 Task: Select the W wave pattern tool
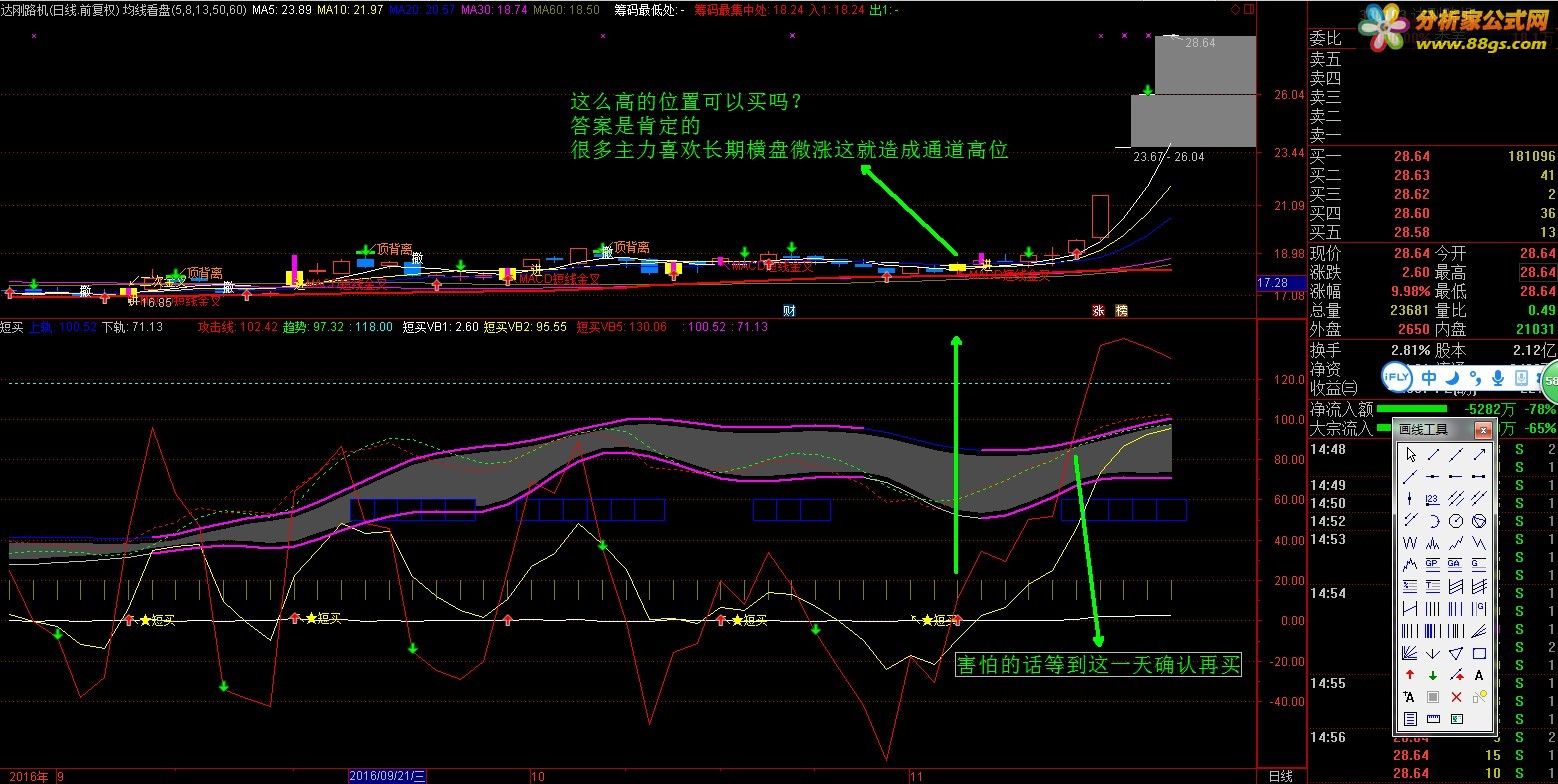(x=1410, y=542)
